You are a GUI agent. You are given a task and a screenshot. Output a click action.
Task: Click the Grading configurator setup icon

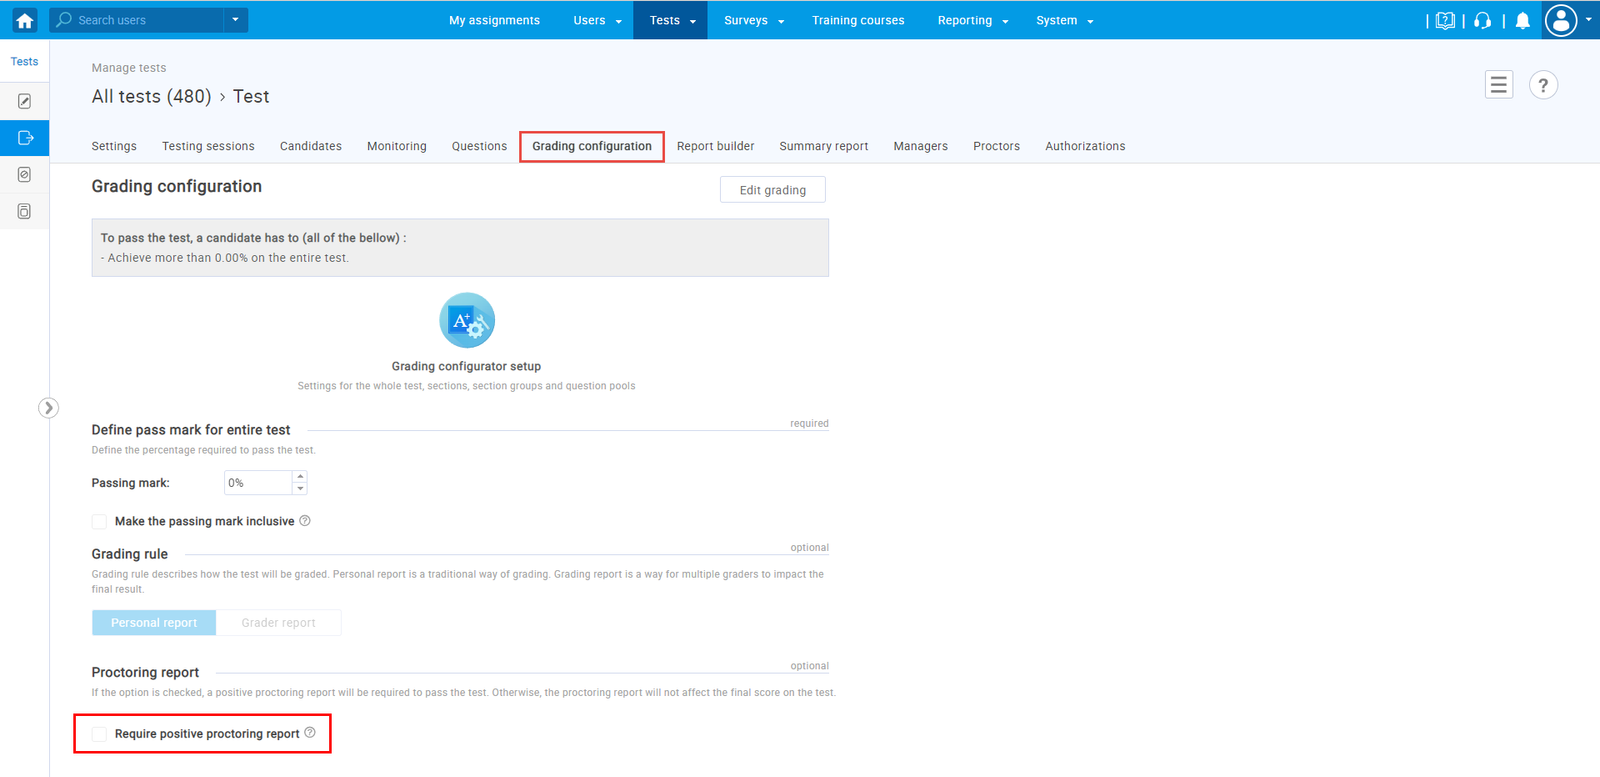pyautogui.click(x=467, y=321)
